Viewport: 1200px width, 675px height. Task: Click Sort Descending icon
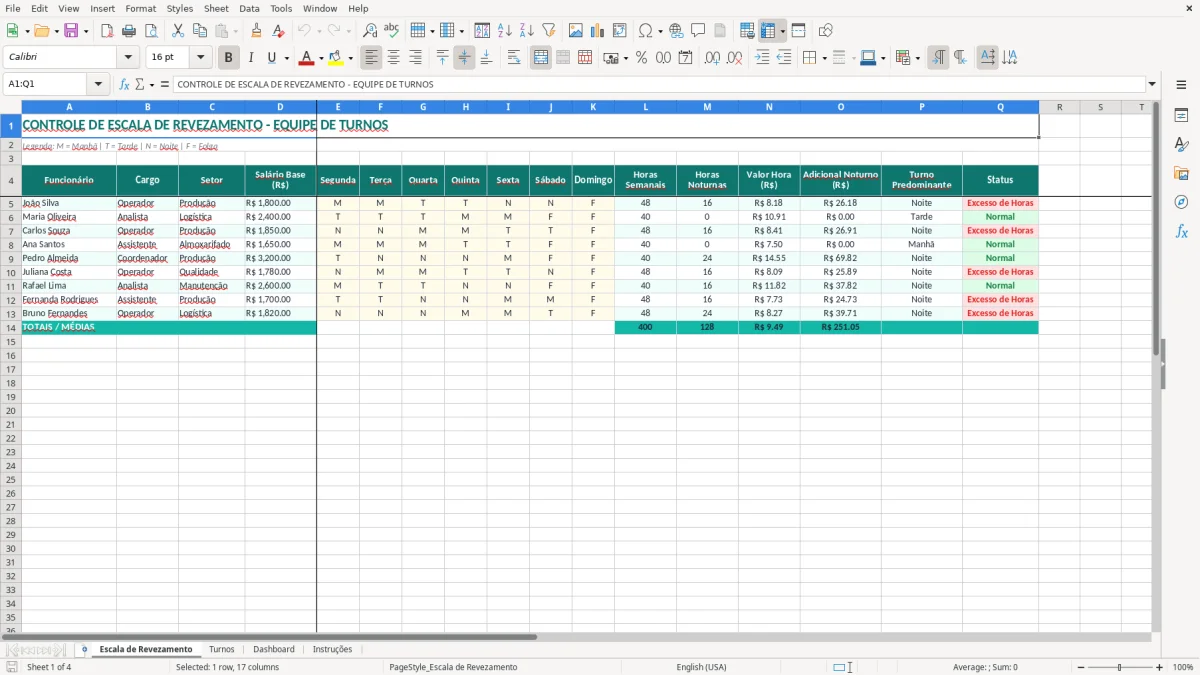tap(527, 31)
